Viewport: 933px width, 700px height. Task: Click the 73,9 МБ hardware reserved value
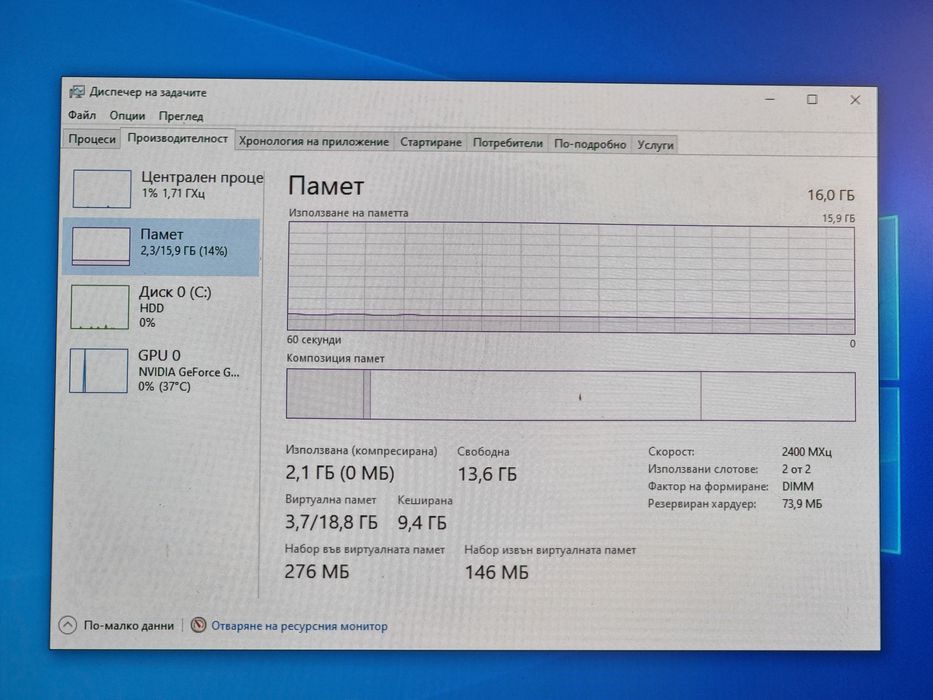802,504
